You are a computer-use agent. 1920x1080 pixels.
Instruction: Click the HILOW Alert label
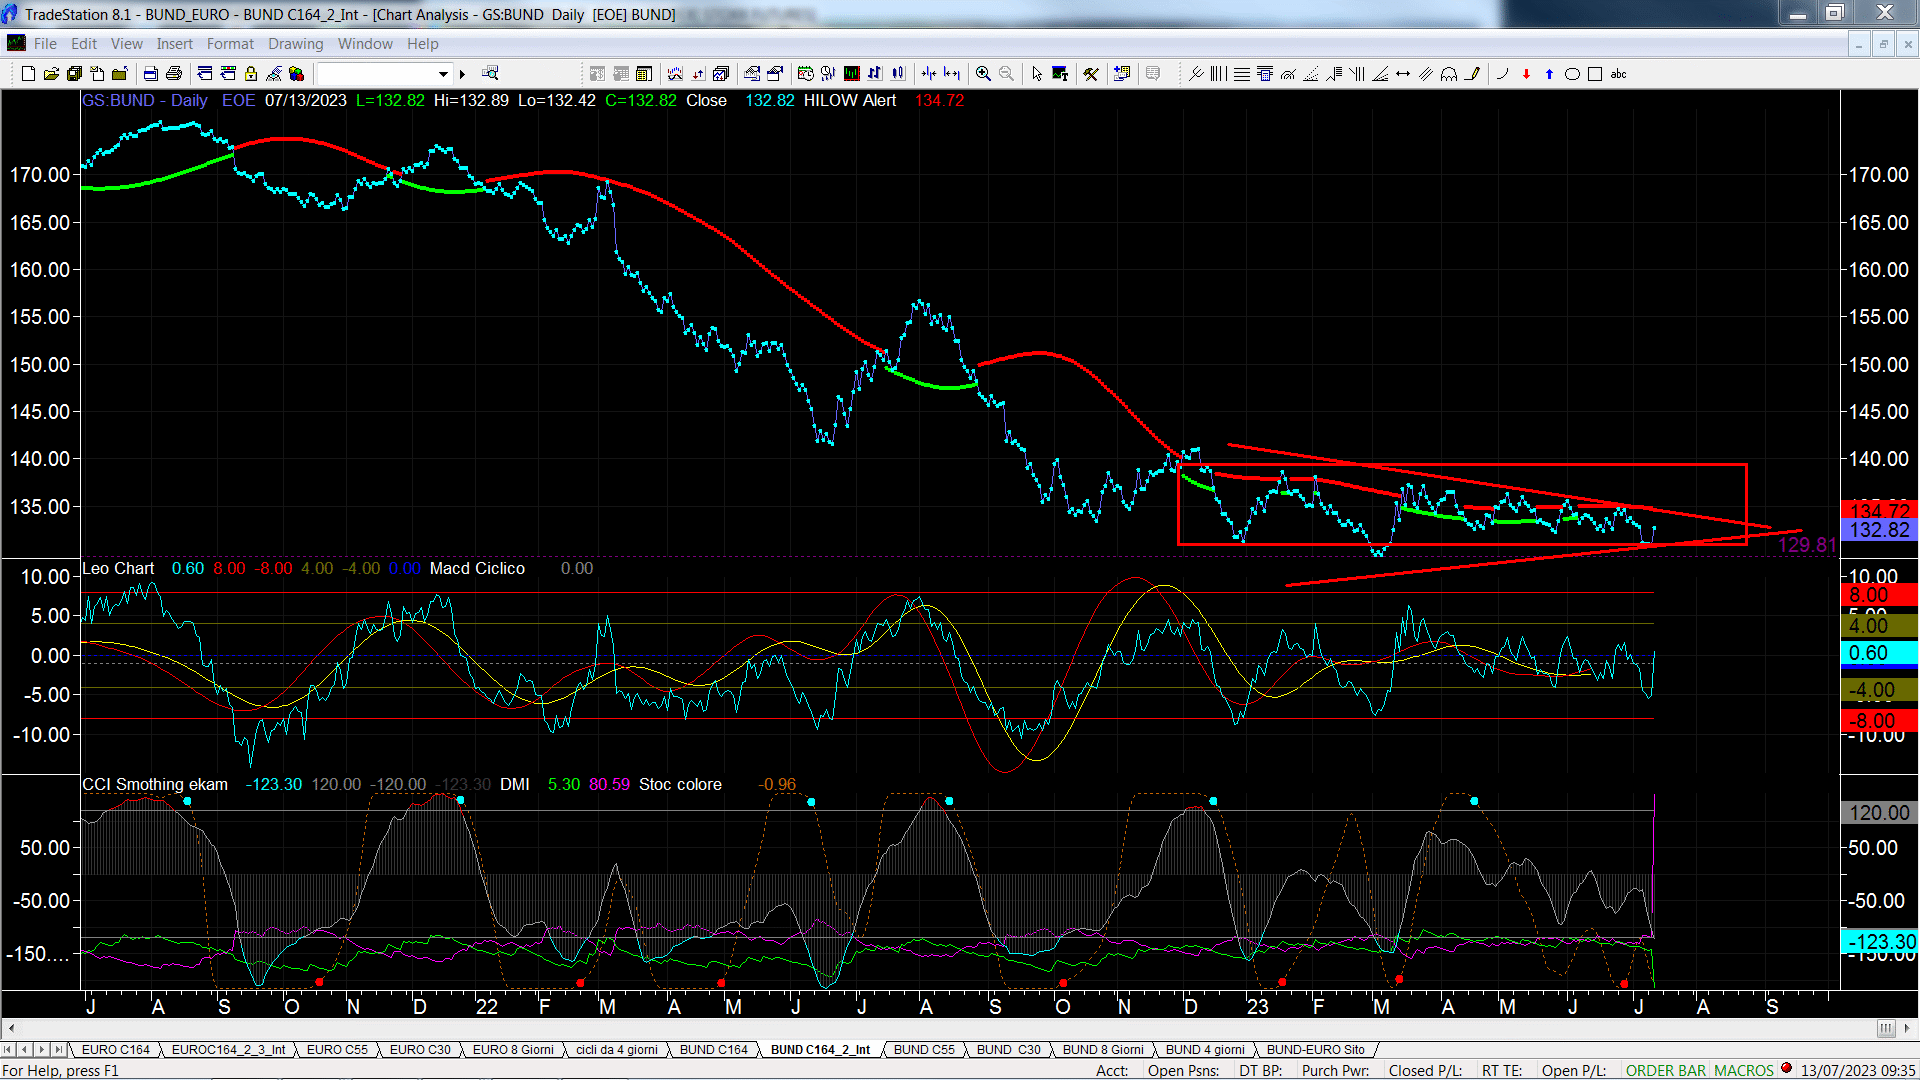(850, 100)
